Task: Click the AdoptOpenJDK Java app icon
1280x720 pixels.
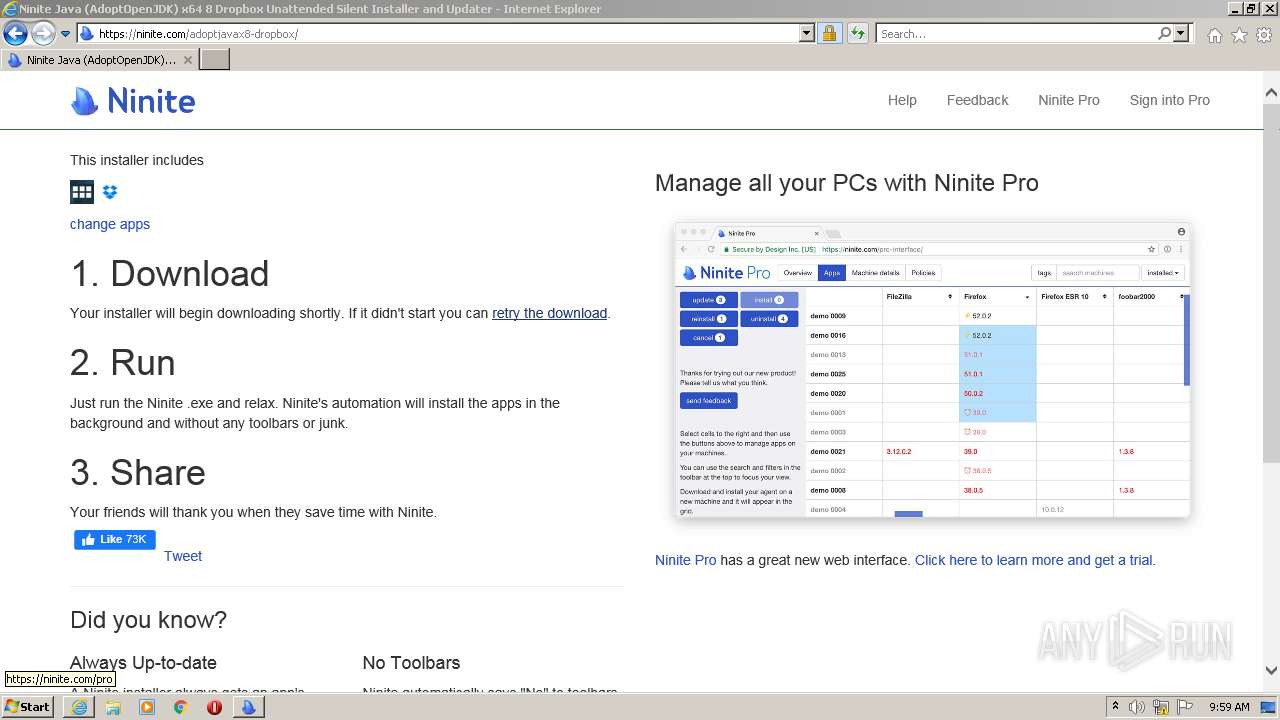Action: [x=82, y=192]
